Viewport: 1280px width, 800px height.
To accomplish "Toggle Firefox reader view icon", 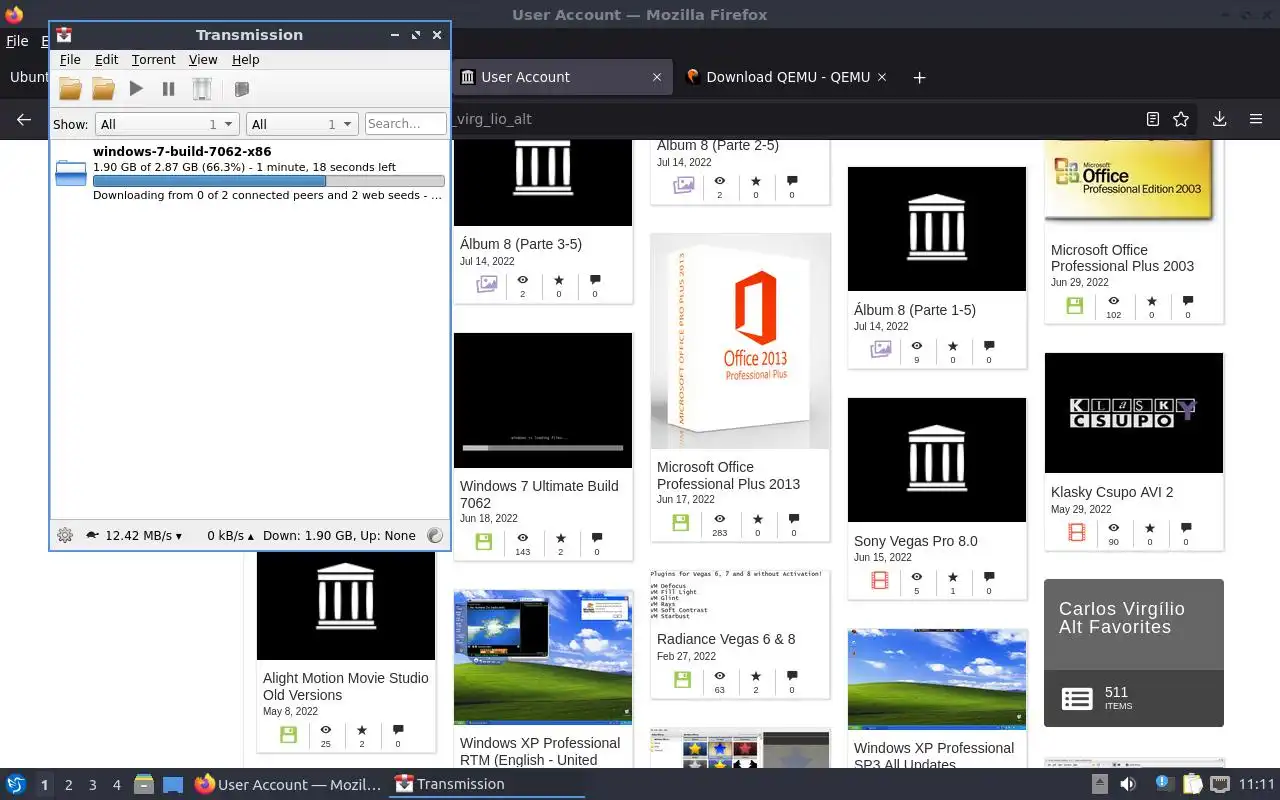I will pos(1152,119).
